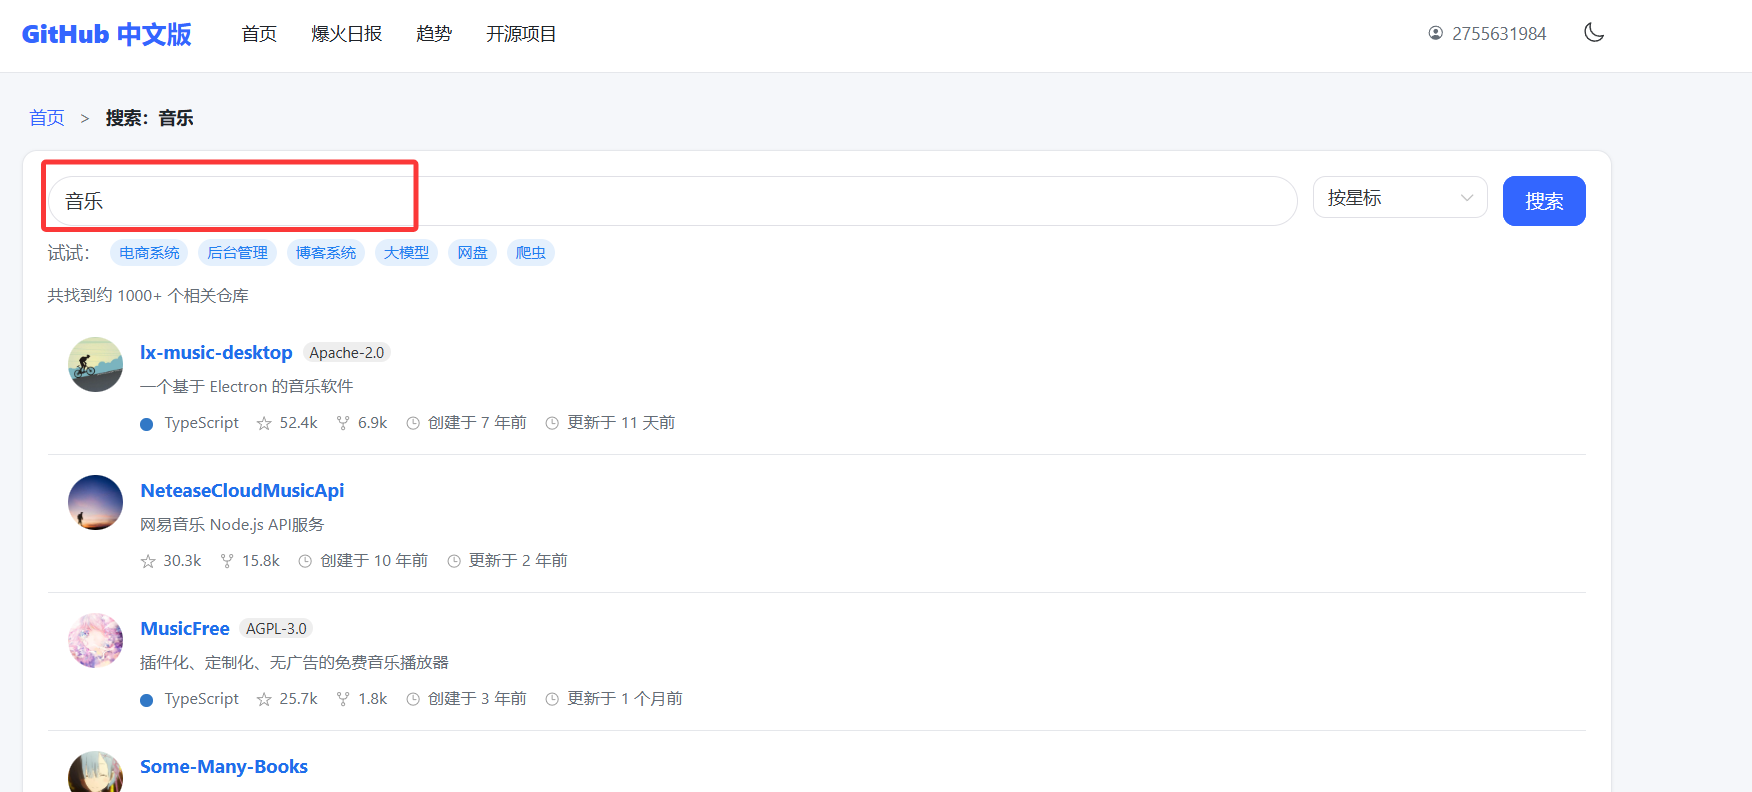Open the Some-Many-Books repository link
This screenshot has width=1752, height=792.
click(x=224, y=766)
